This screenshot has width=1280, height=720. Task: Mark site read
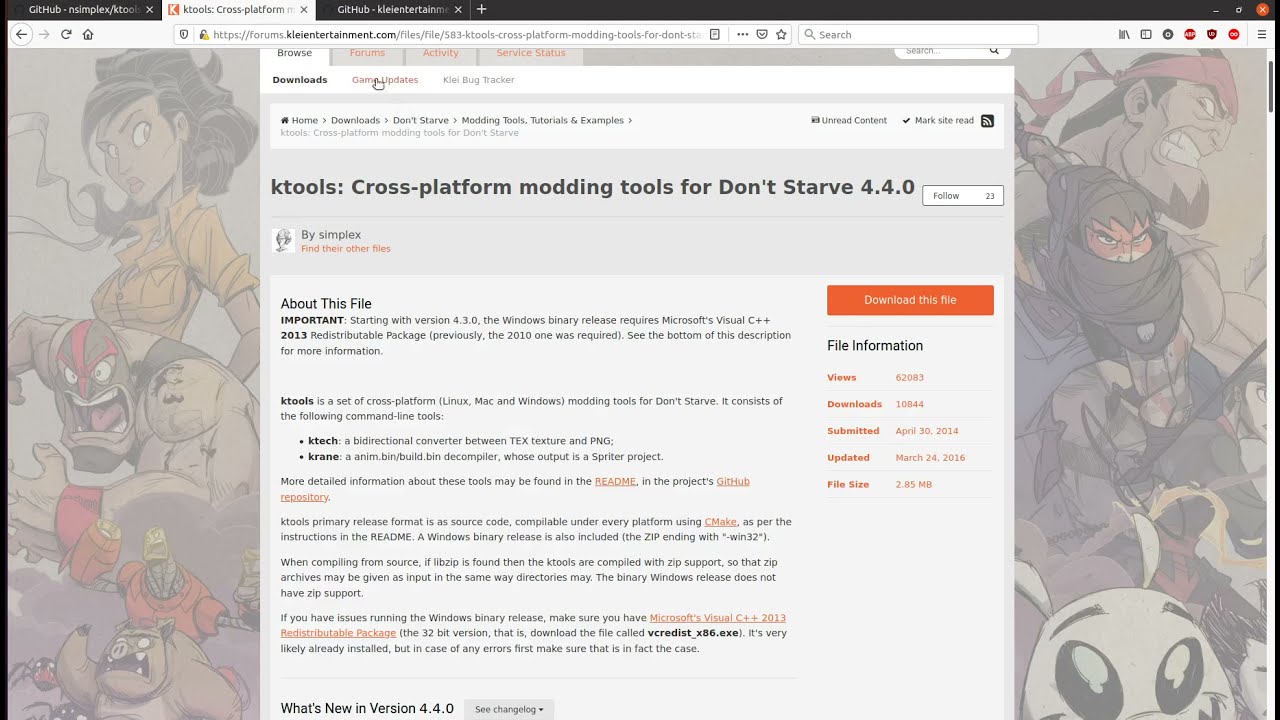point(938,120)
